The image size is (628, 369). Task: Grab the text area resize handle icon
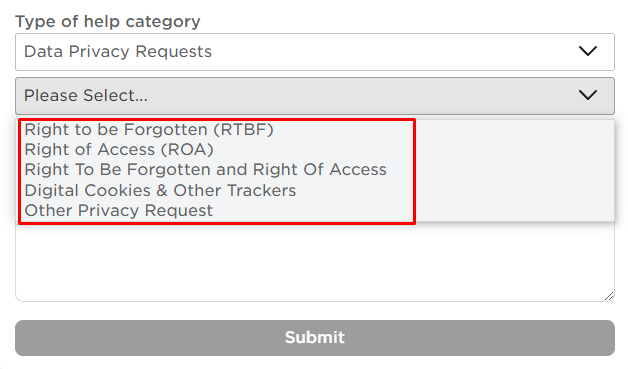609,296
